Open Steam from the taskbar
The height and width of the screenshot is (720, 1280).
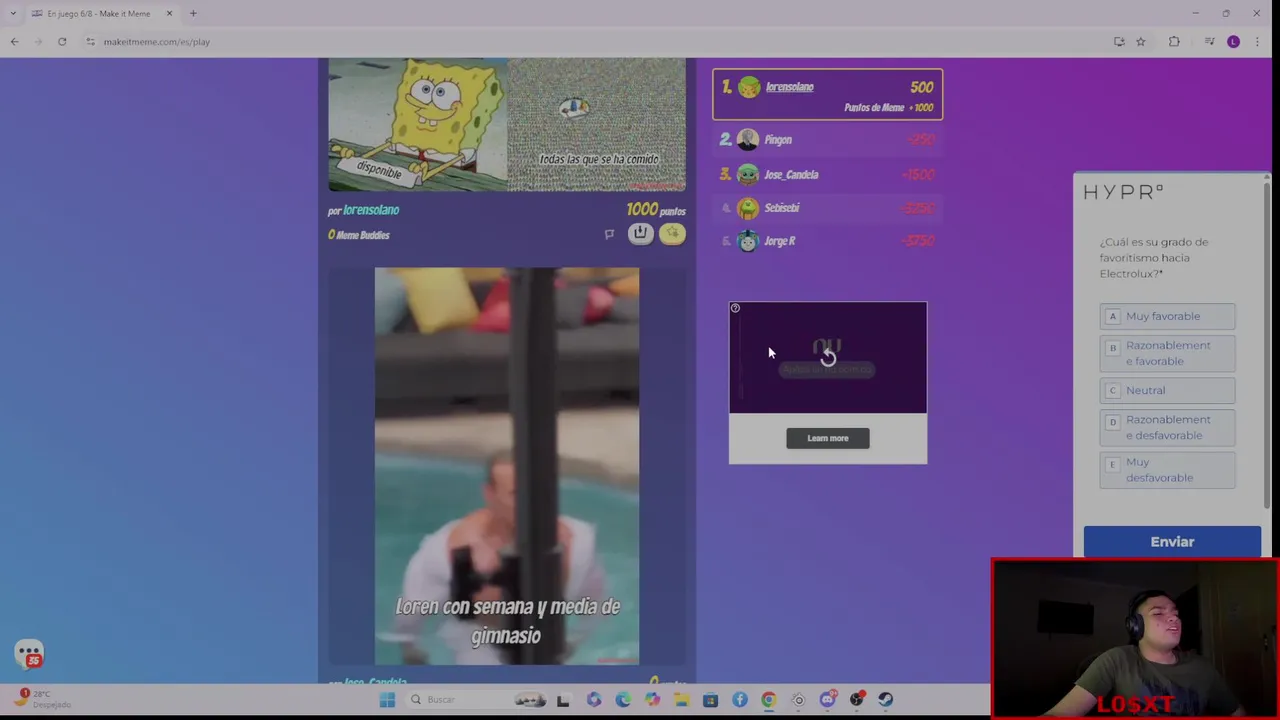coord(885,700)
